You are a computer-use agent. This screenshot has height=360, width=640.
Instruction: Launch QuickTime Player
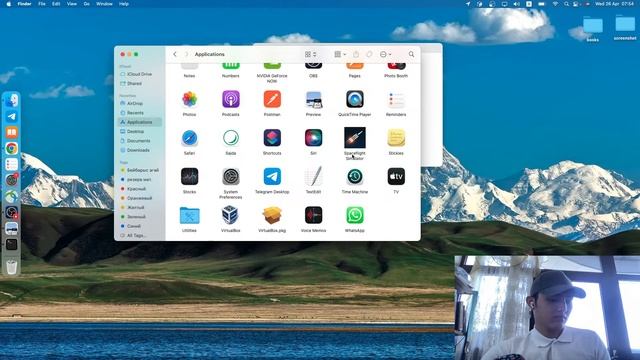(x=355, y=99)
